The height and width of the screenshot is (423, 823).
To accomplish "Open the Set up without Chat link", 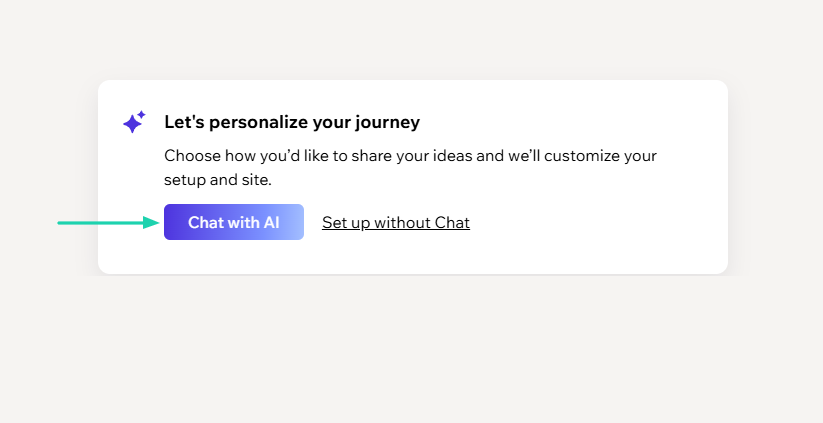I will pyautogui.click(x=395, y=222).
